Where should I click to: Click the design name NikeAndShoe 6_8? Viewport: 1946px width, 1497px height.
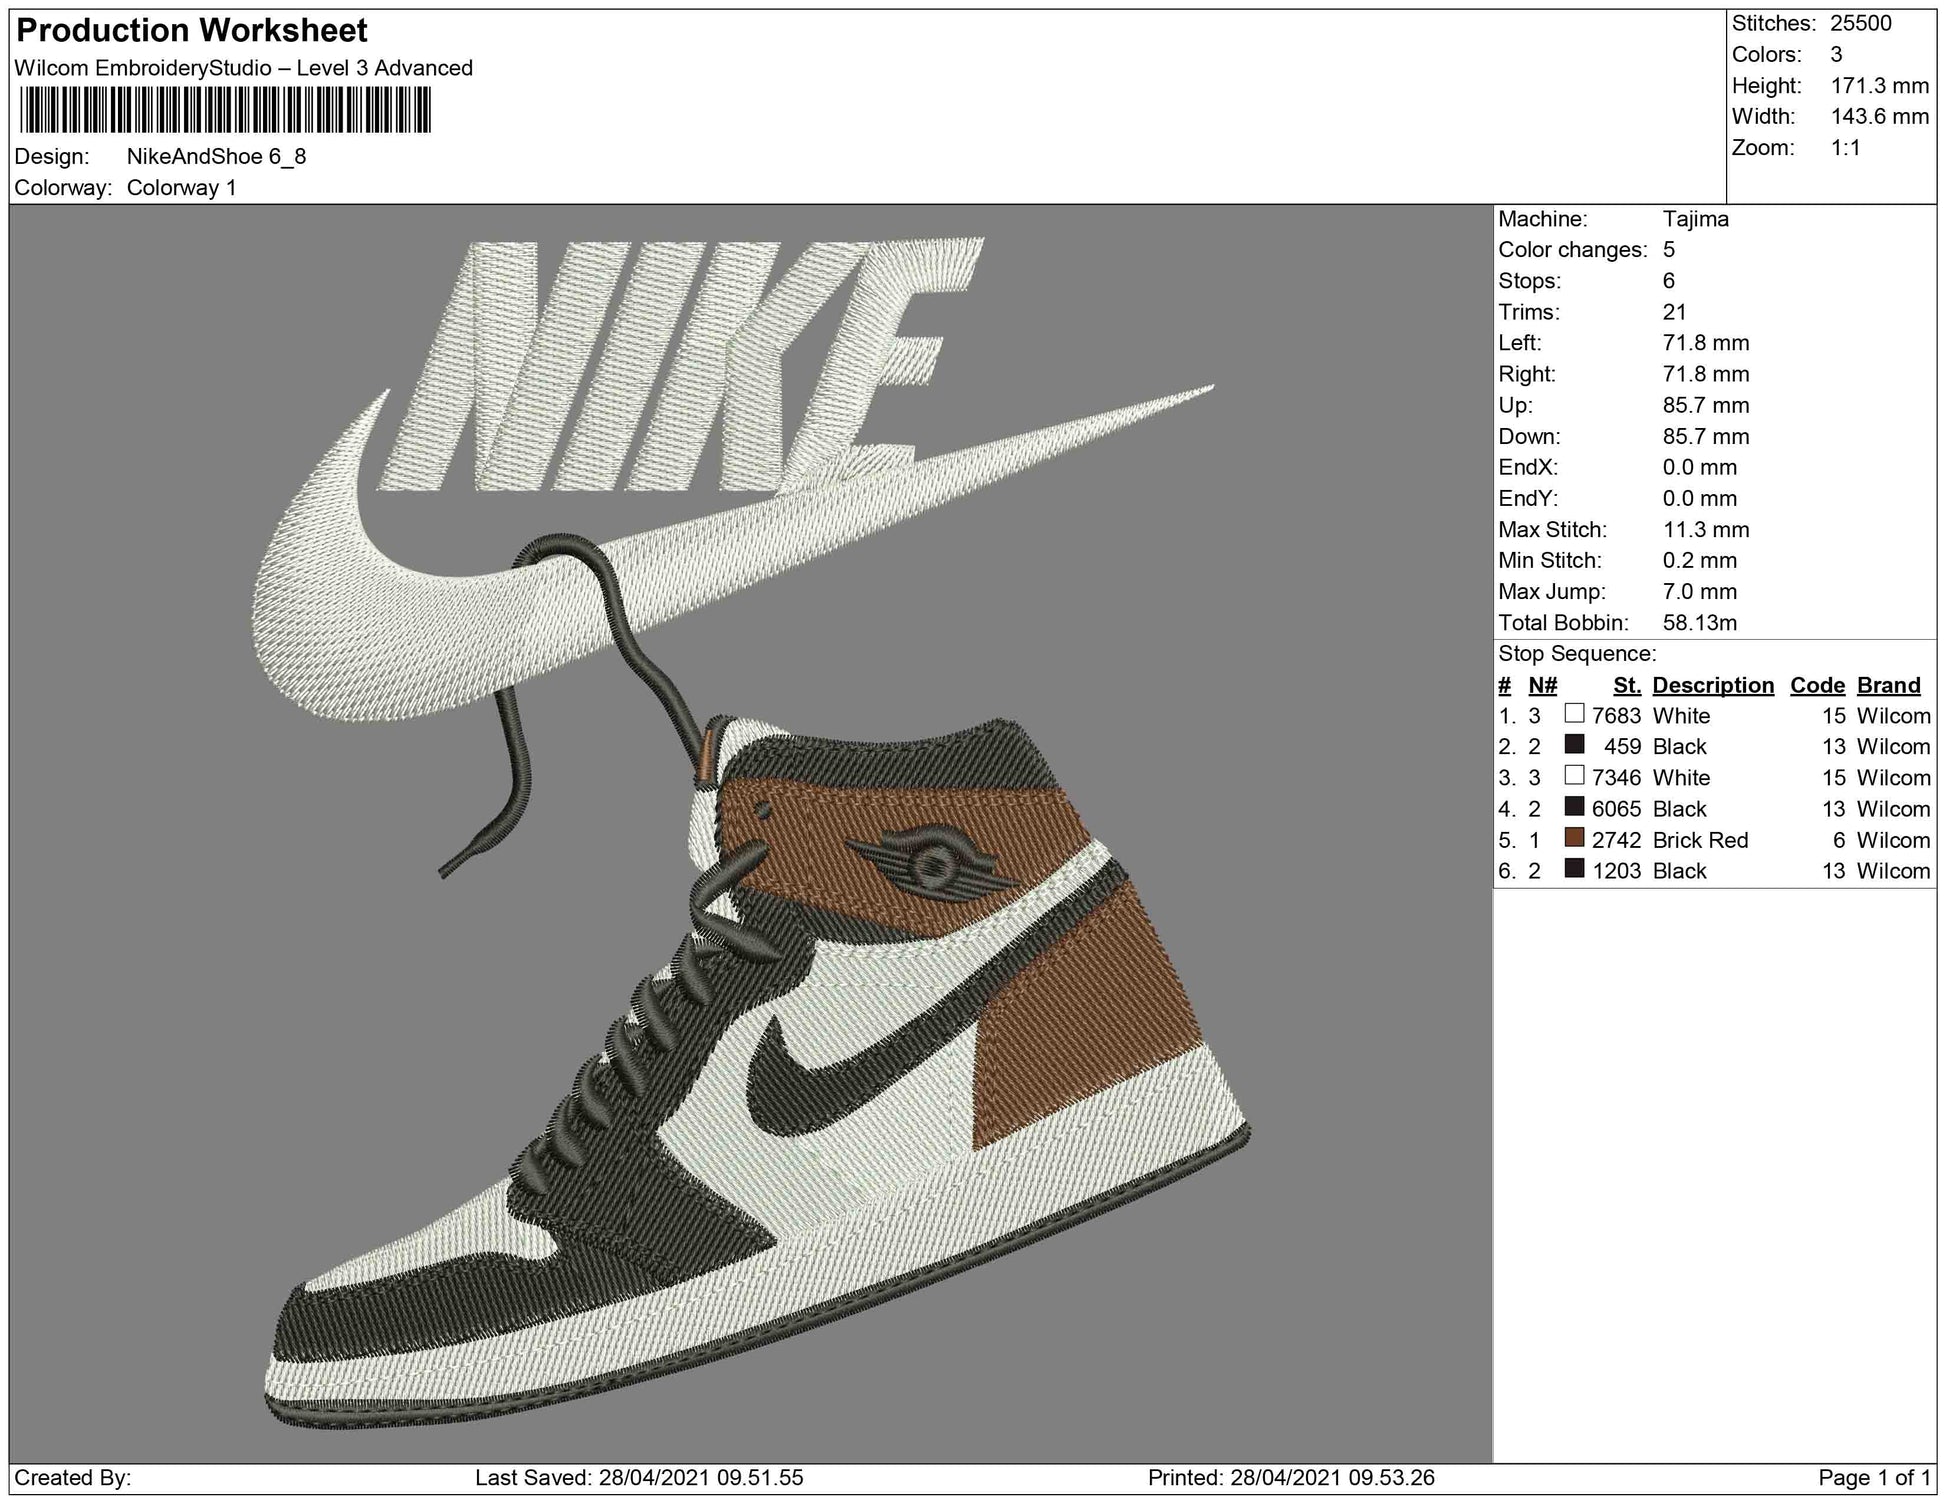[x=216, y=157]
